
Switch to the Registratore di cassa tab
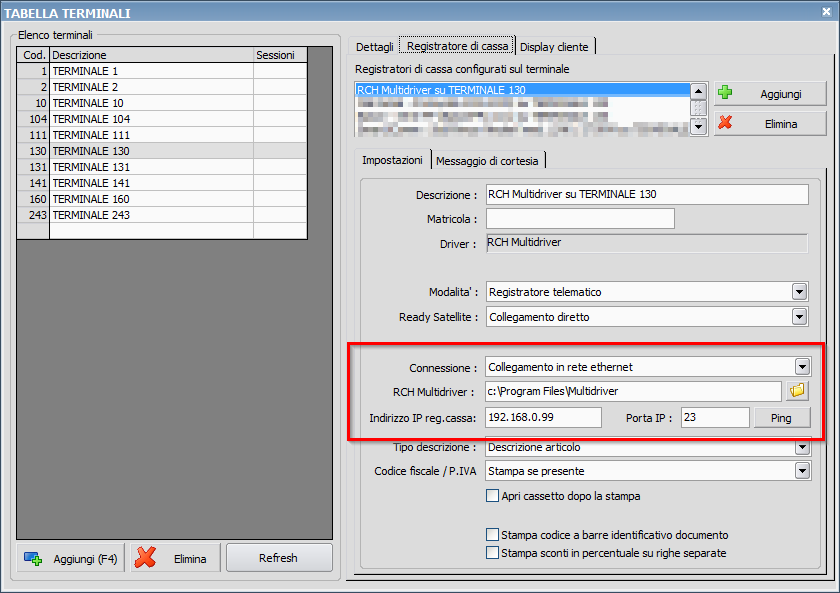point(457,46)
